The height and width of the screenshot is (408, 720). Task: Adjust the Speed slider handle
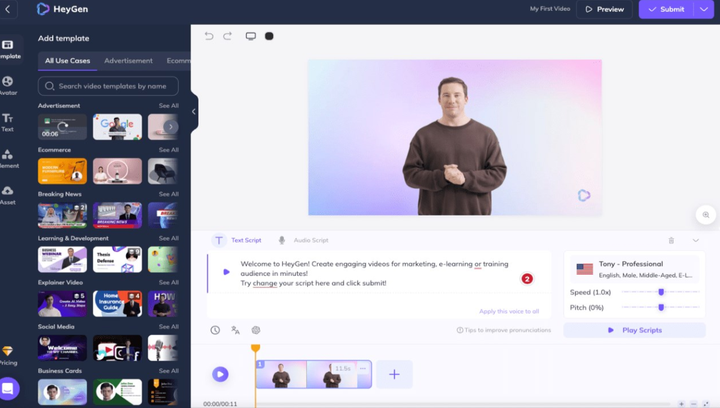pos(661,292)
